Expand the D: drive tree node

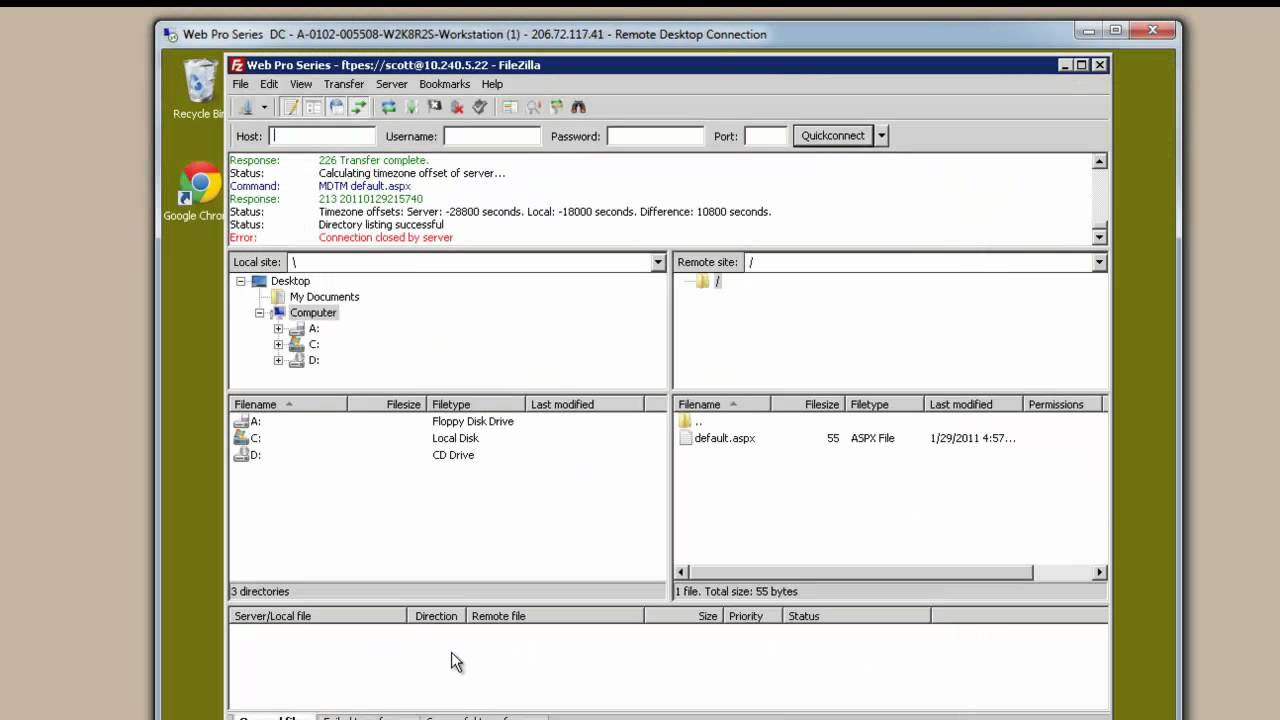(x=279, y=360)
